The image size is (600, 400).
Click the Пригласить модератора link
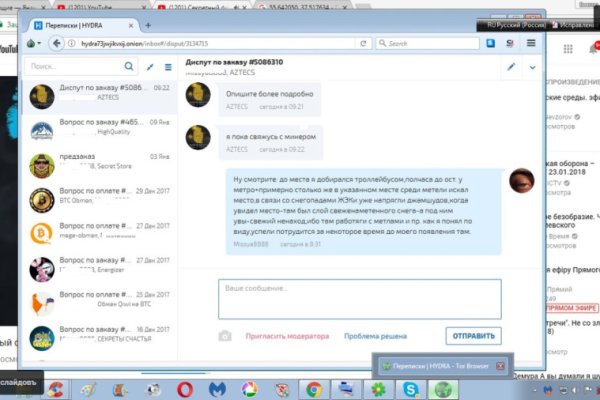tap(288, 336)
